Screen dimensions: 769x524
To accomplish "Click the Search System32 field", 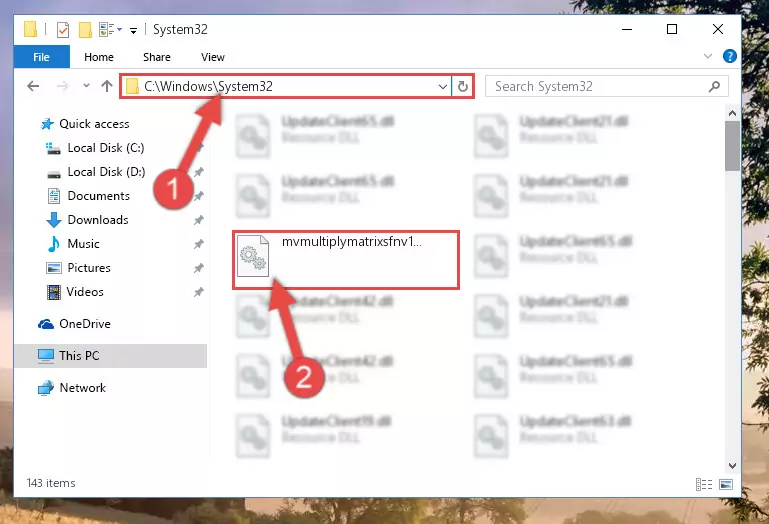I will click(607, 86).
